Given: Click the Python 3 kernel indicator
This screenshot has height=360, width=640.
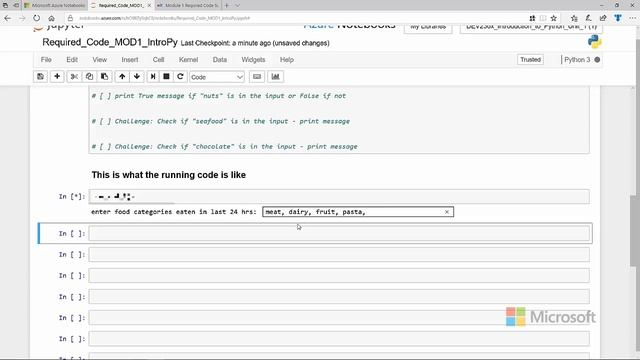Looking at the screenshot, I should click(x=582, y=60).
